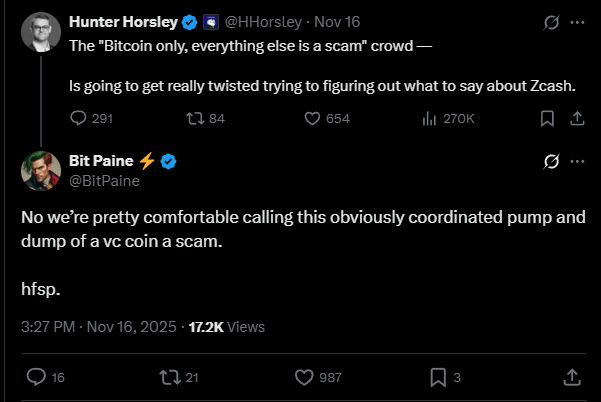601x402 pixels.
Task: Bookmark Bit Paine's tweet
Action: coord(437,377)
